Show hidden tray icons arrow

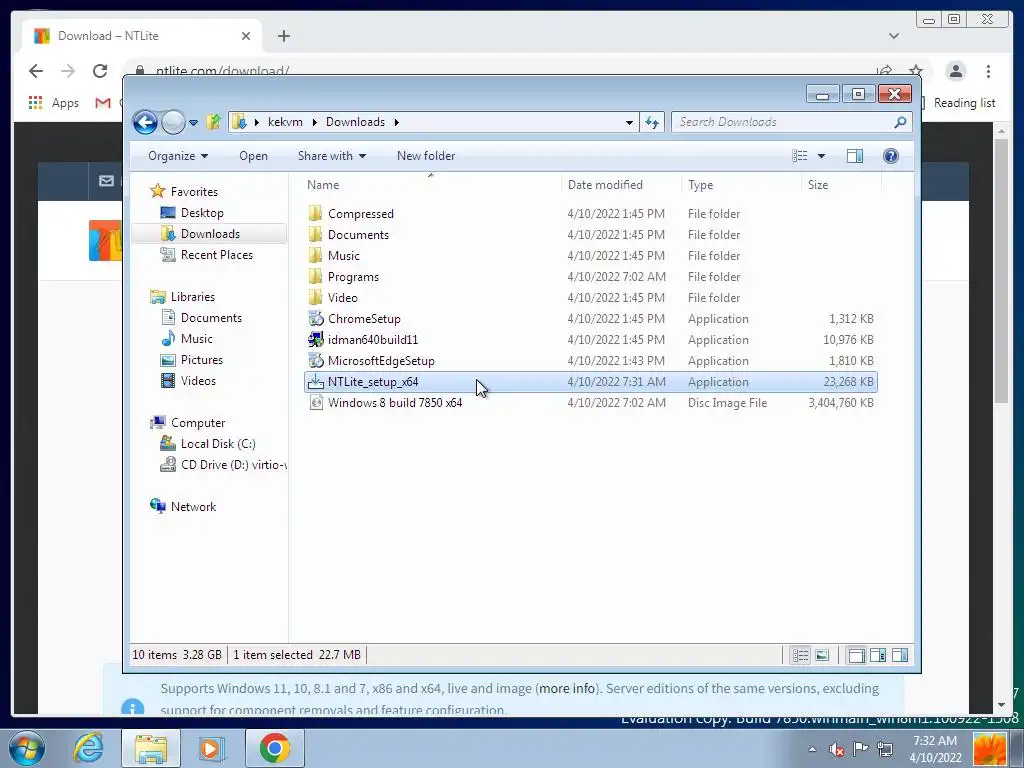coord(812,749)
